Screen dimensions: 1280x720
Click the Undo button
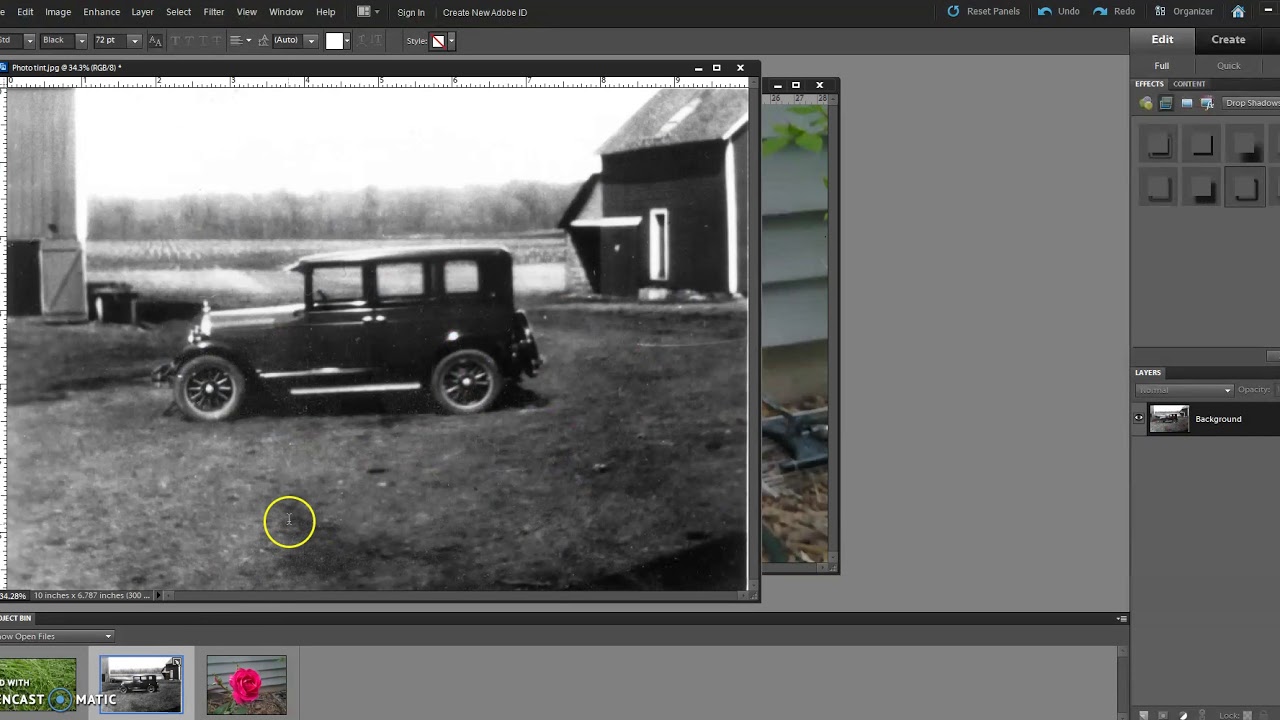tap(1059, 11)
